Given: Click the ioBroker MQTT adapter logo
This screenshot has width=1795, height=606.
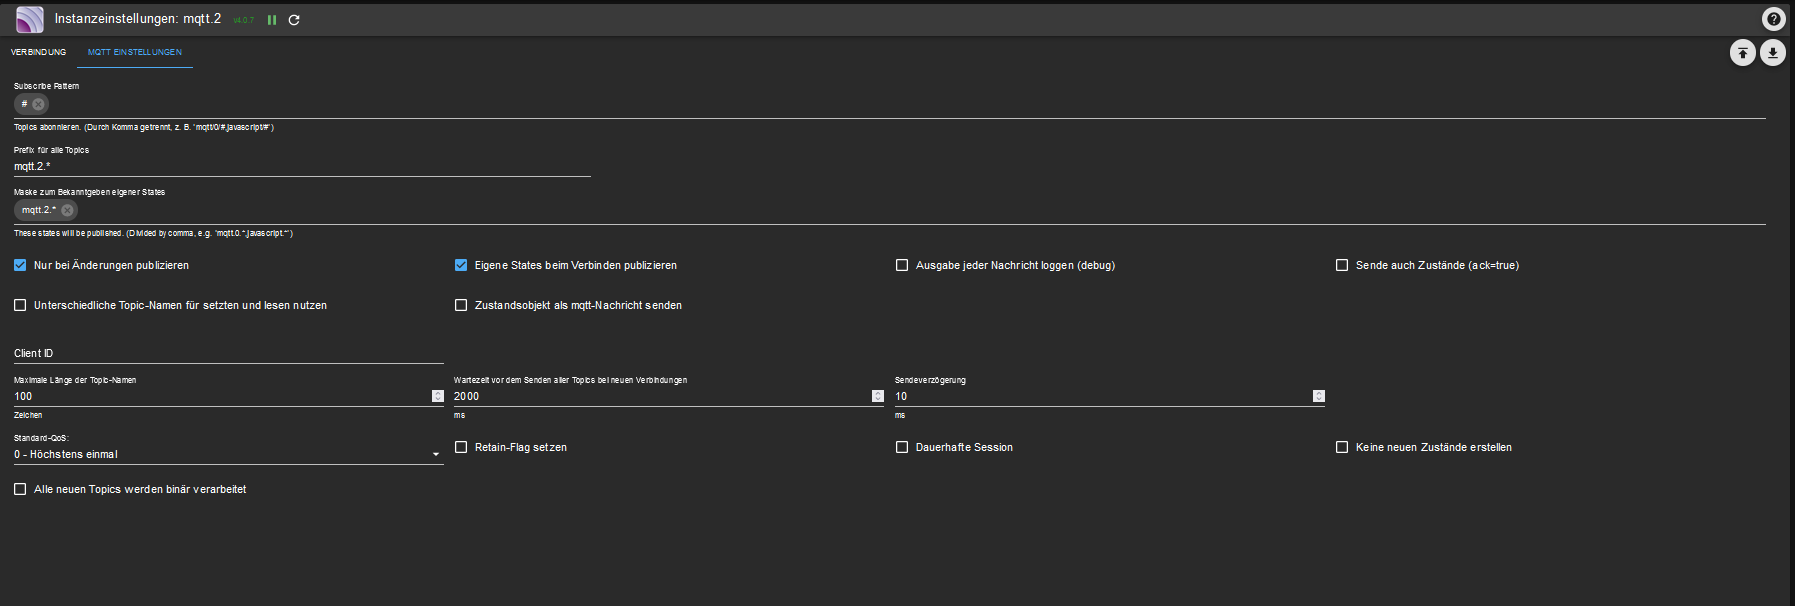Looking at the screenshot, I should tap(30, 19).
